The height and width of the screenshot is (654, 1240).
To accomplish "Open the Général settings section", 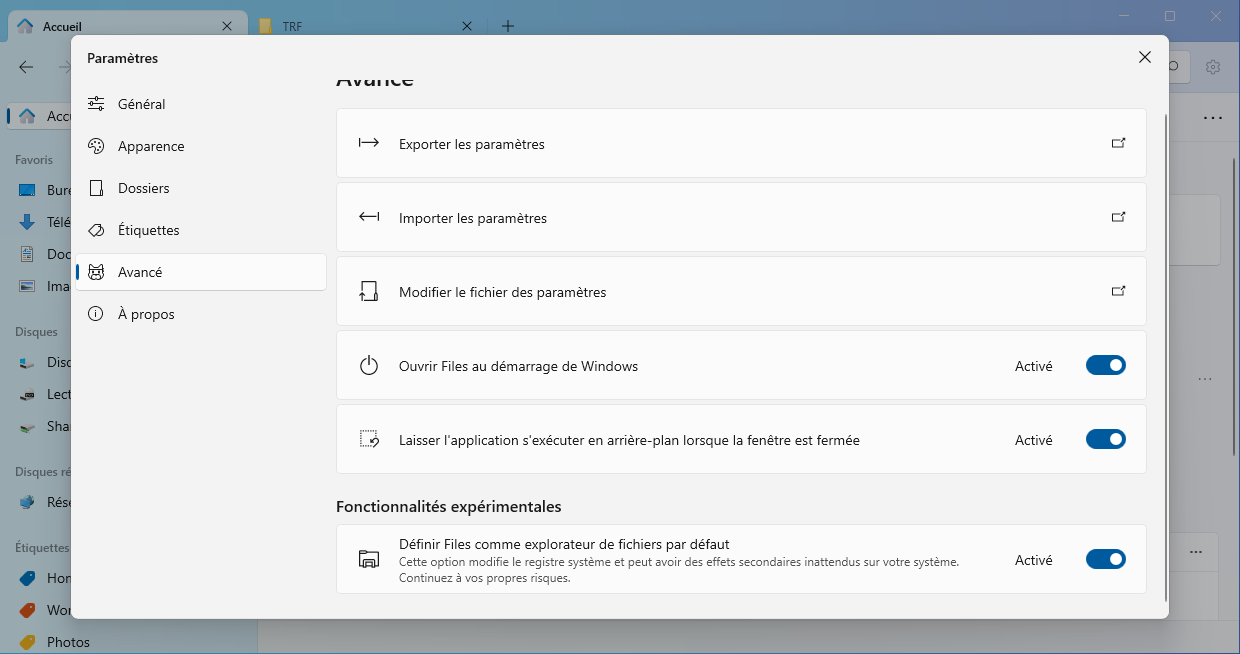I will (x=141, y=104).
